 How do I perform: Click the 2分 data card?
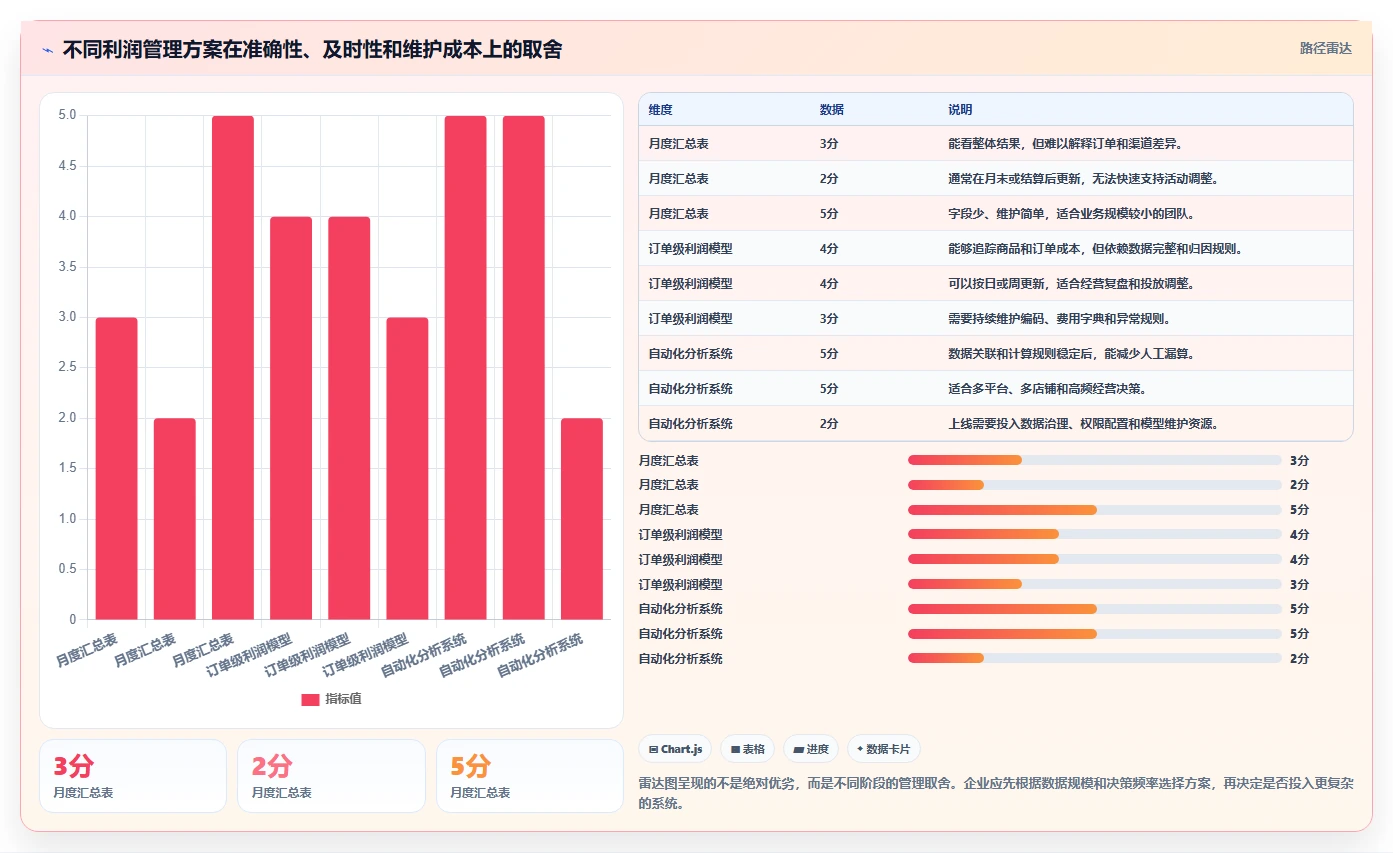[x=331, y=776]
